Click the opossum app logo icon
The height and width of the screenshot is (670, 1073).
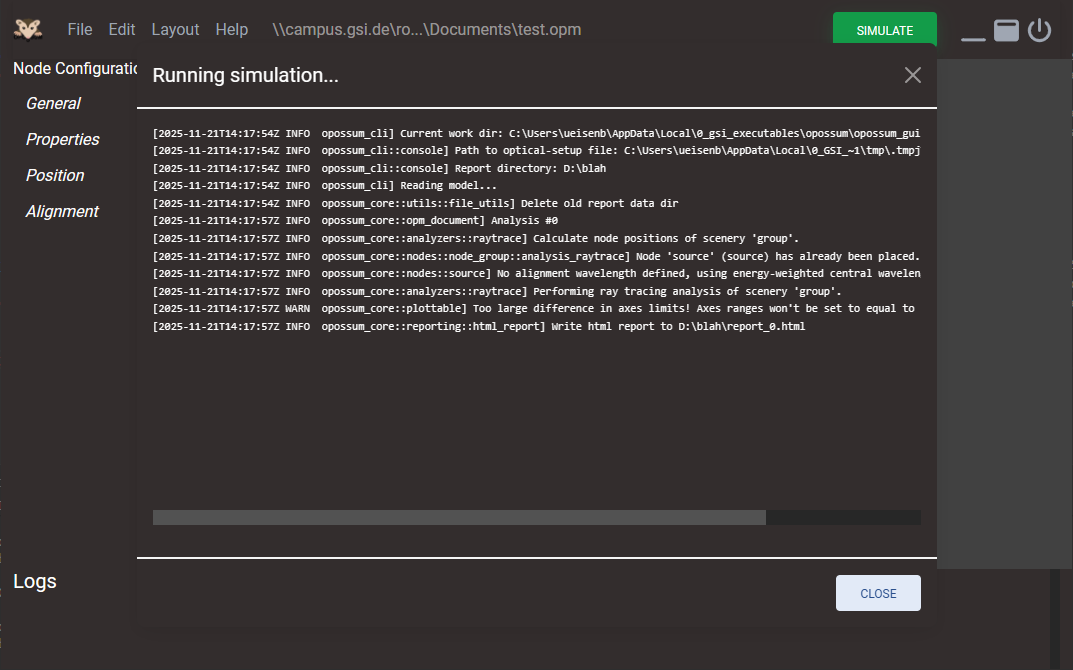pos(28,29)
